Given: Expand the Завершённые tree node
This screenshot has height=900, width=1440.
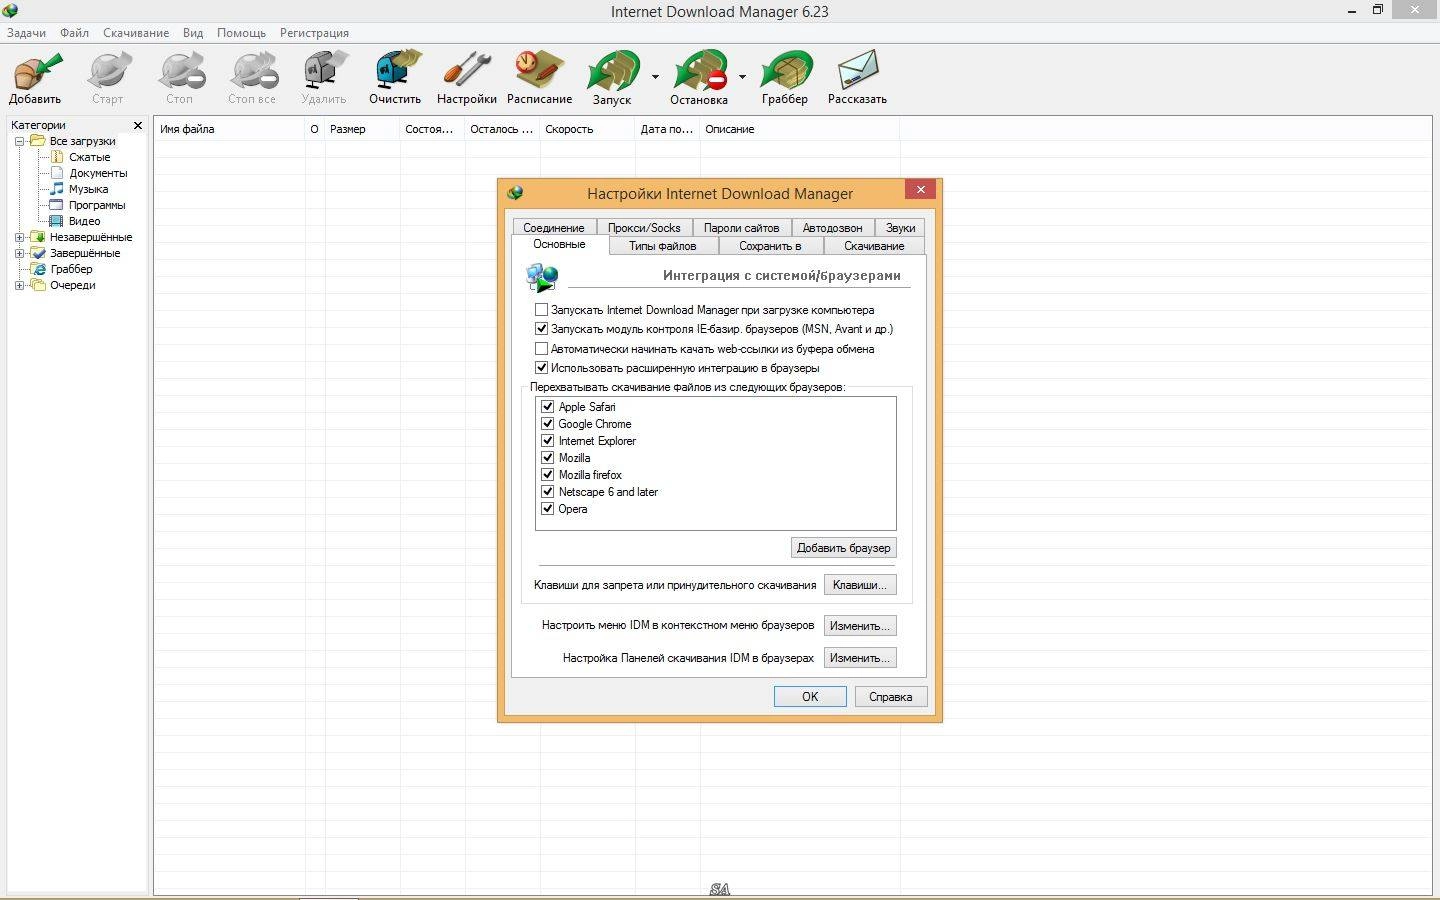Looking at the screenshot, I should tap(19, 253).
